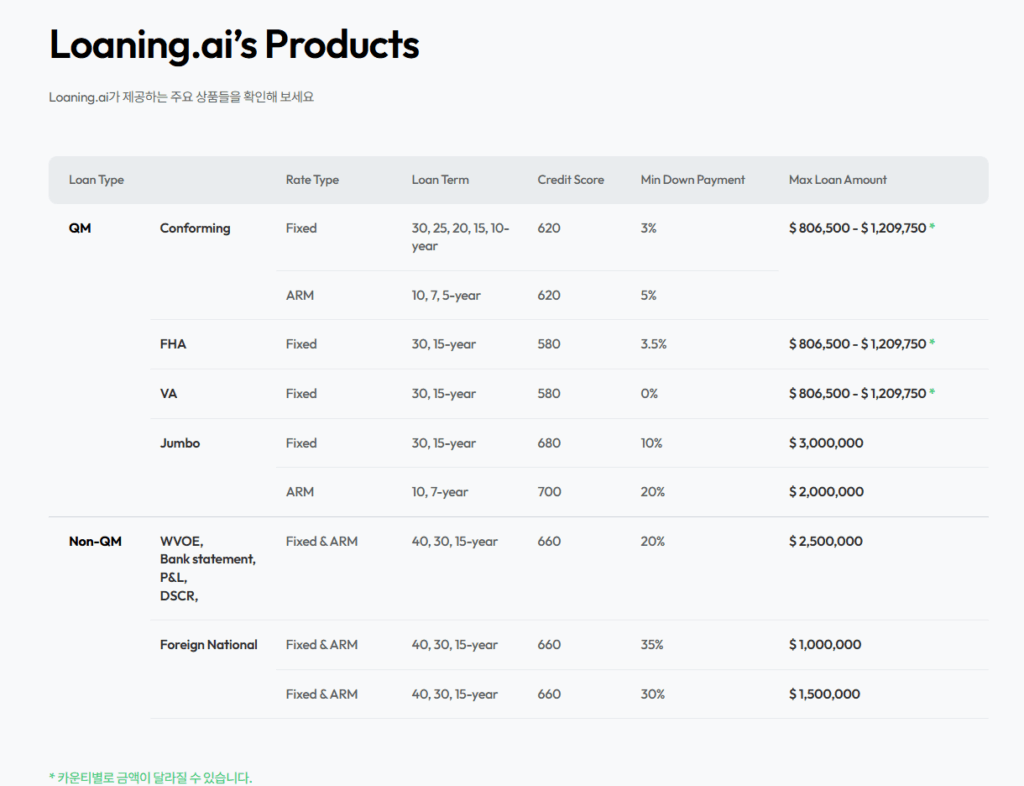The width and height of the screenshot is (1024, 786).
Task: Click the "3%" minimum down payment
Action: (x=648, y=228)
